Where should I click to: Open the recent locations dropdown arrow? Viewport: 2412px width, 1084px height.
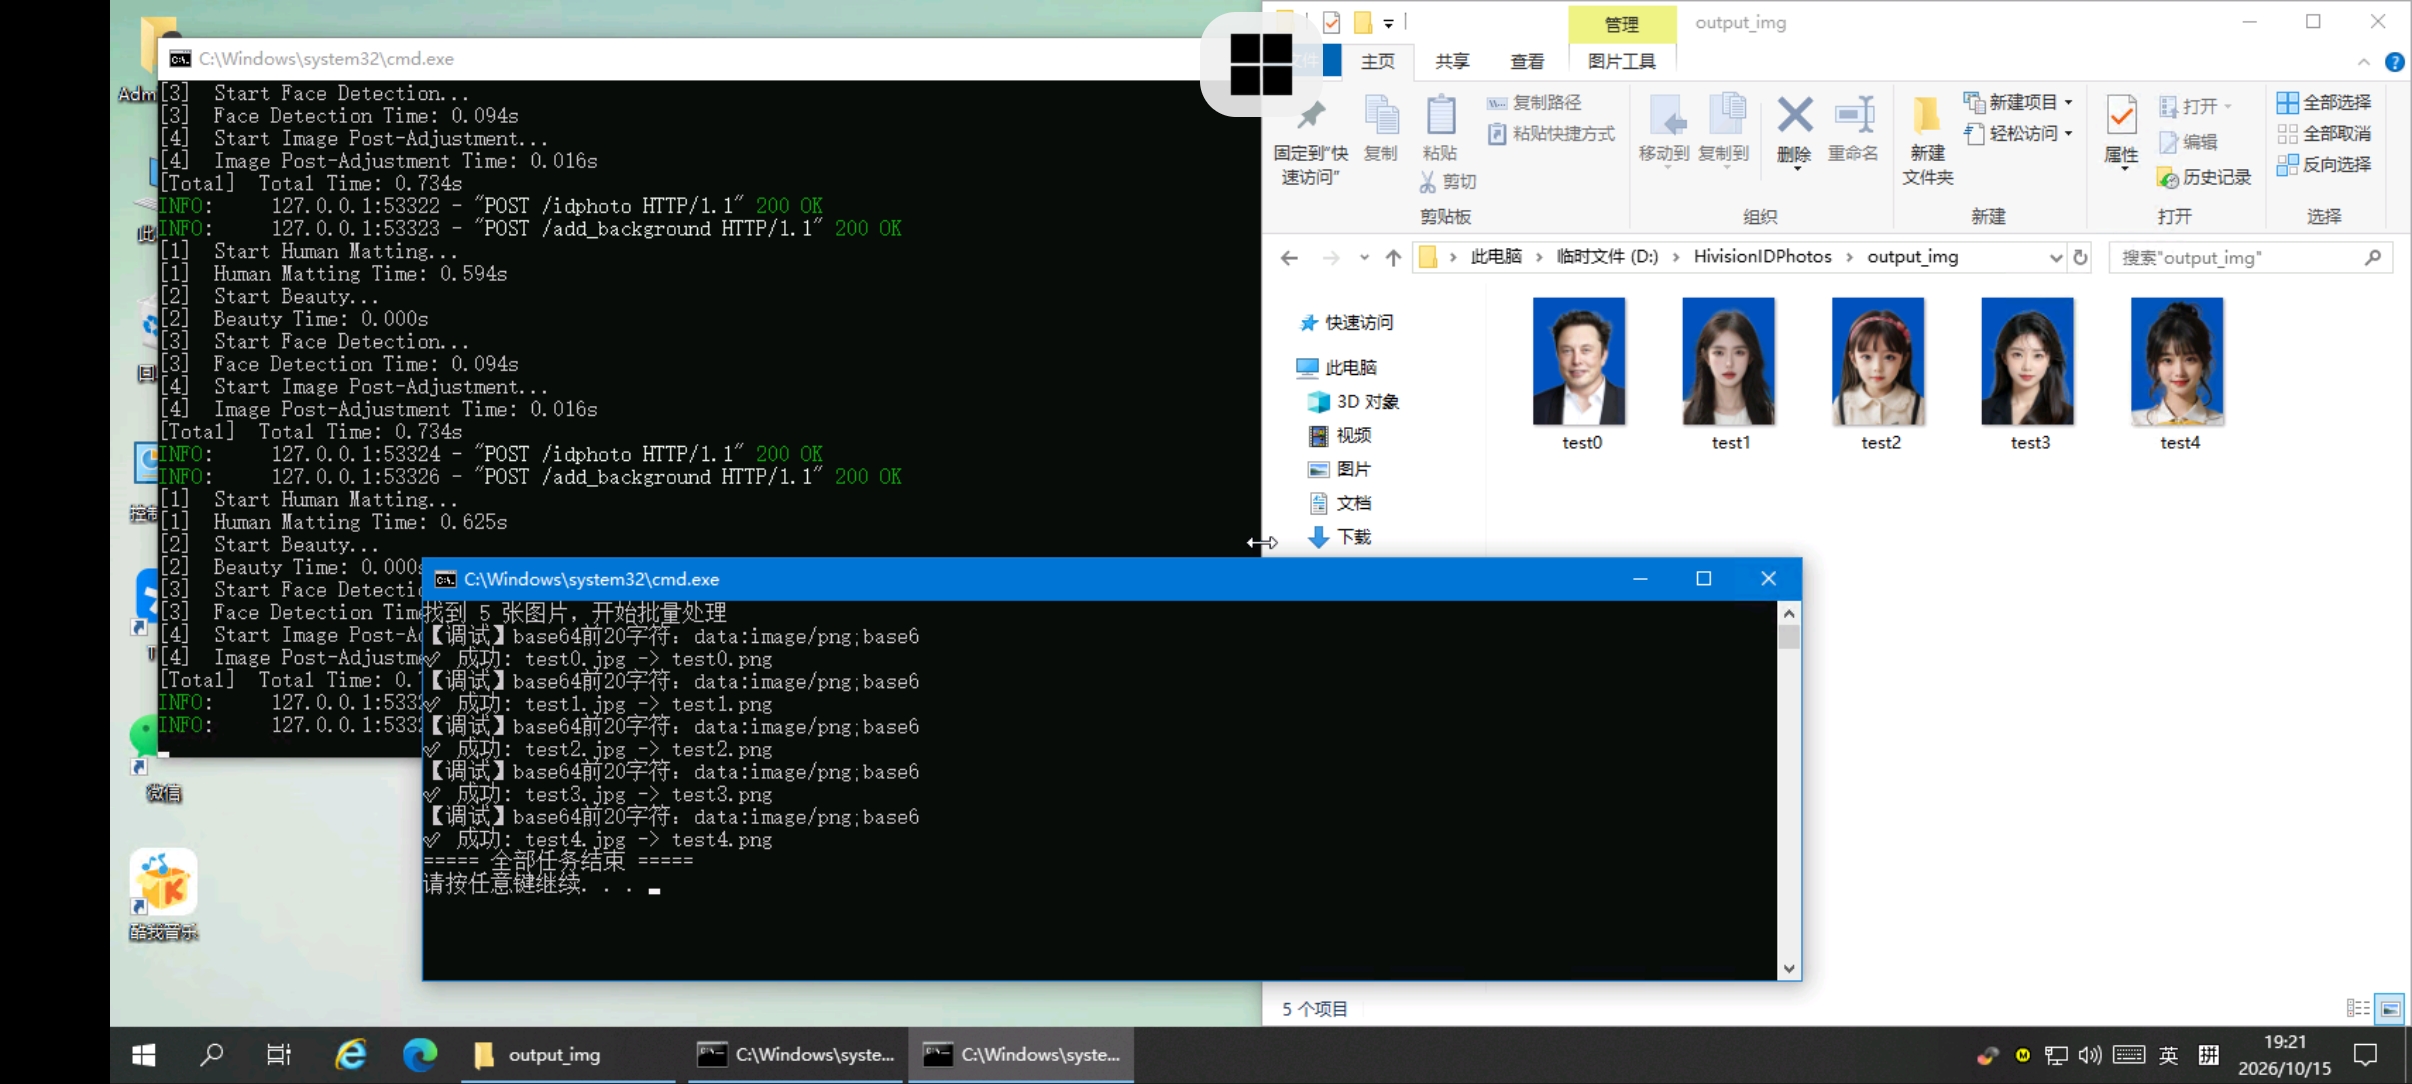(1364, 257)
